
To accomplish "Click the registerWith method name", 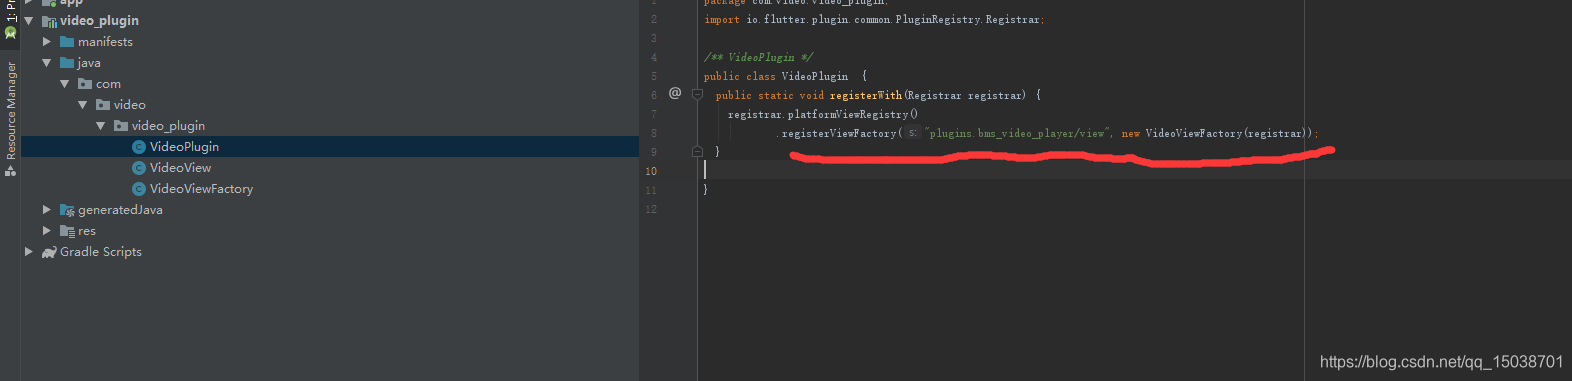I will 866,95.
